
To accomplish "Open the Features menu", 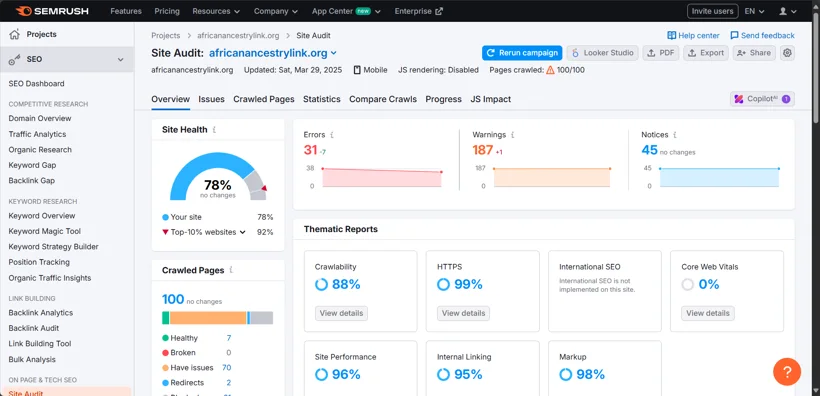I will coord(126,11).
